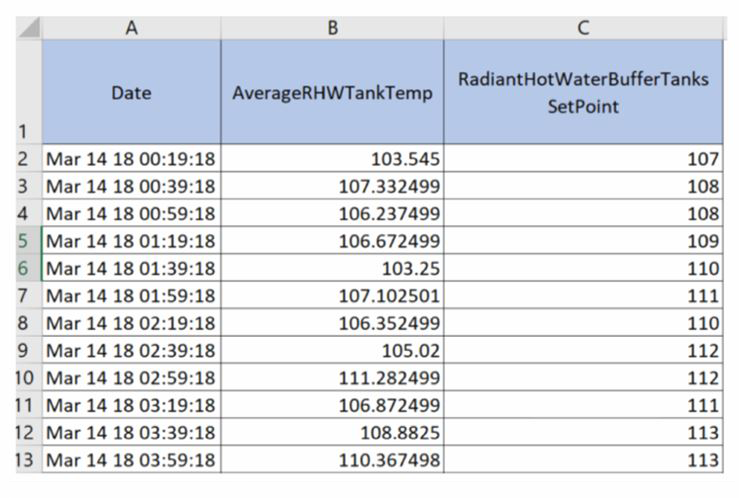Select cell Mar 14 18 00:19:18
Viewport: 739px width, 498px height.
[131, 158]
